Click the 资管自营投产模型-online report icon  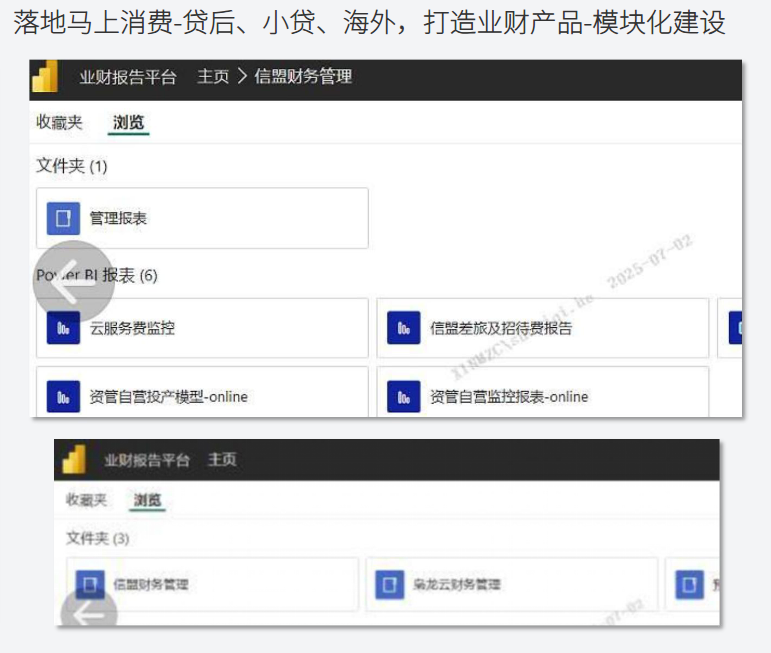[64, 396]
